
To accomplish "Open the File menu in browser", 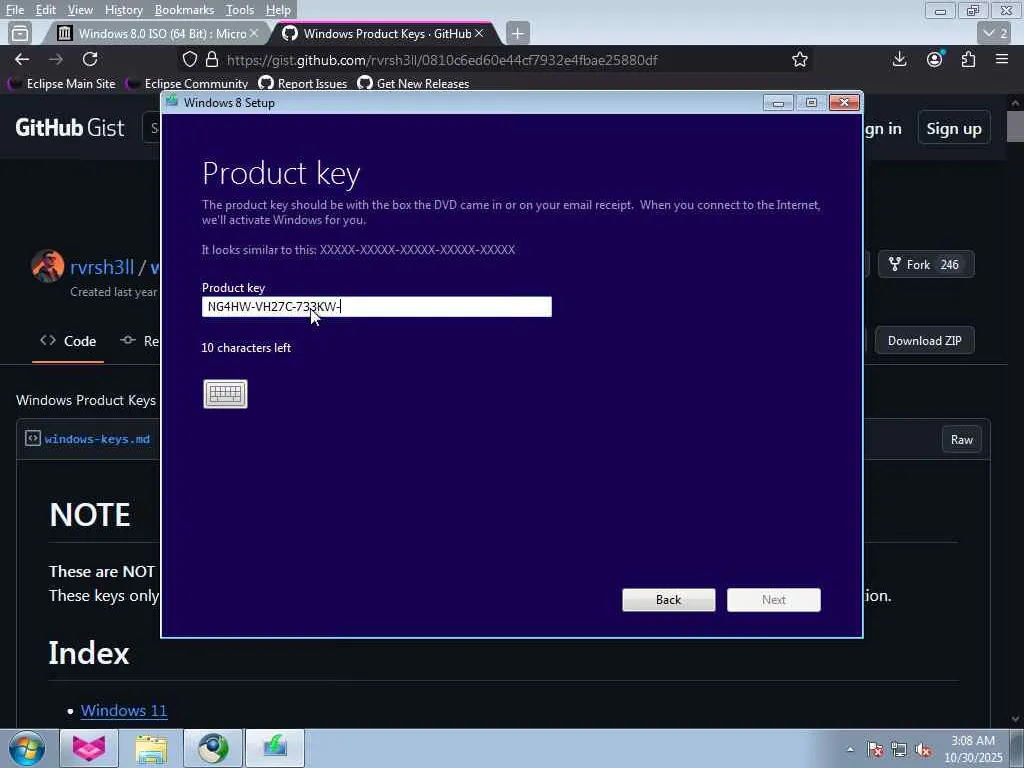I will coord(14,10).
